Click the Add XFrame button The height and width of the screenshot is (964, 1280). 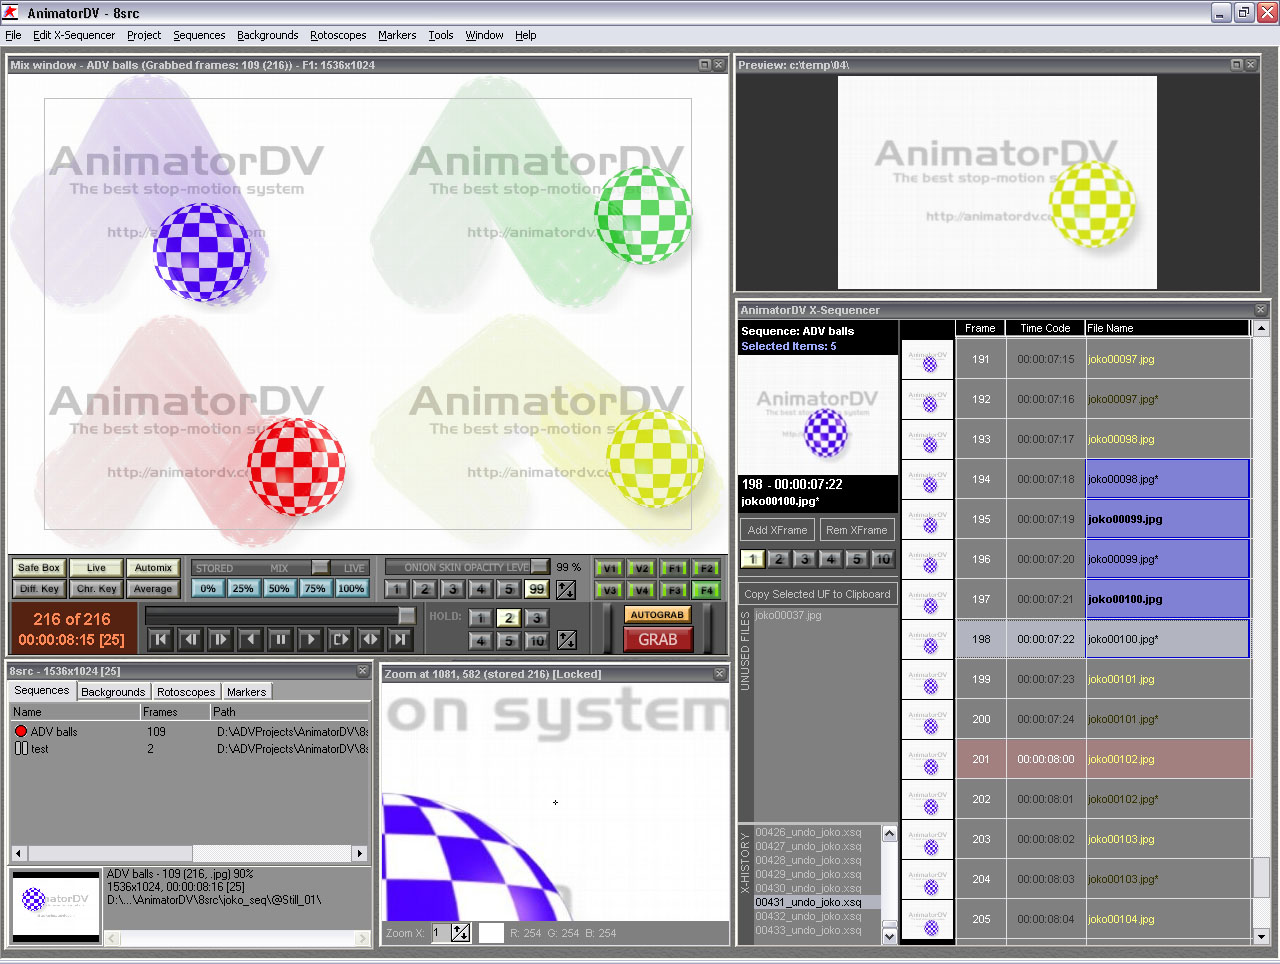tap(777, 530)
